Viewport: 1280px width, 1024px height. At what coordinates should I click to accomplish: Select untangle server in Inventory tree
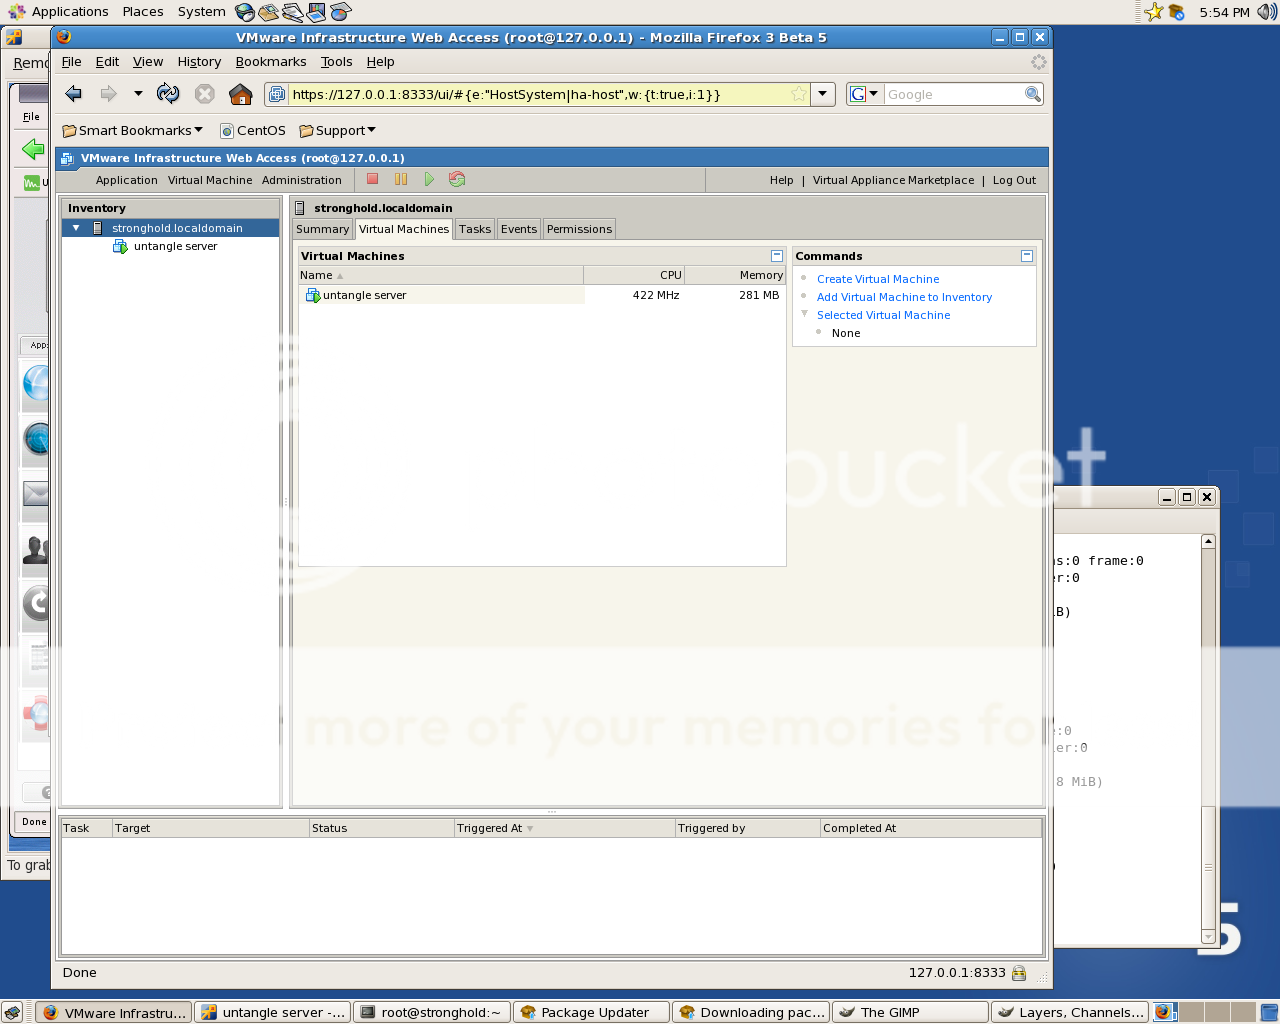[x=175, y=246]
